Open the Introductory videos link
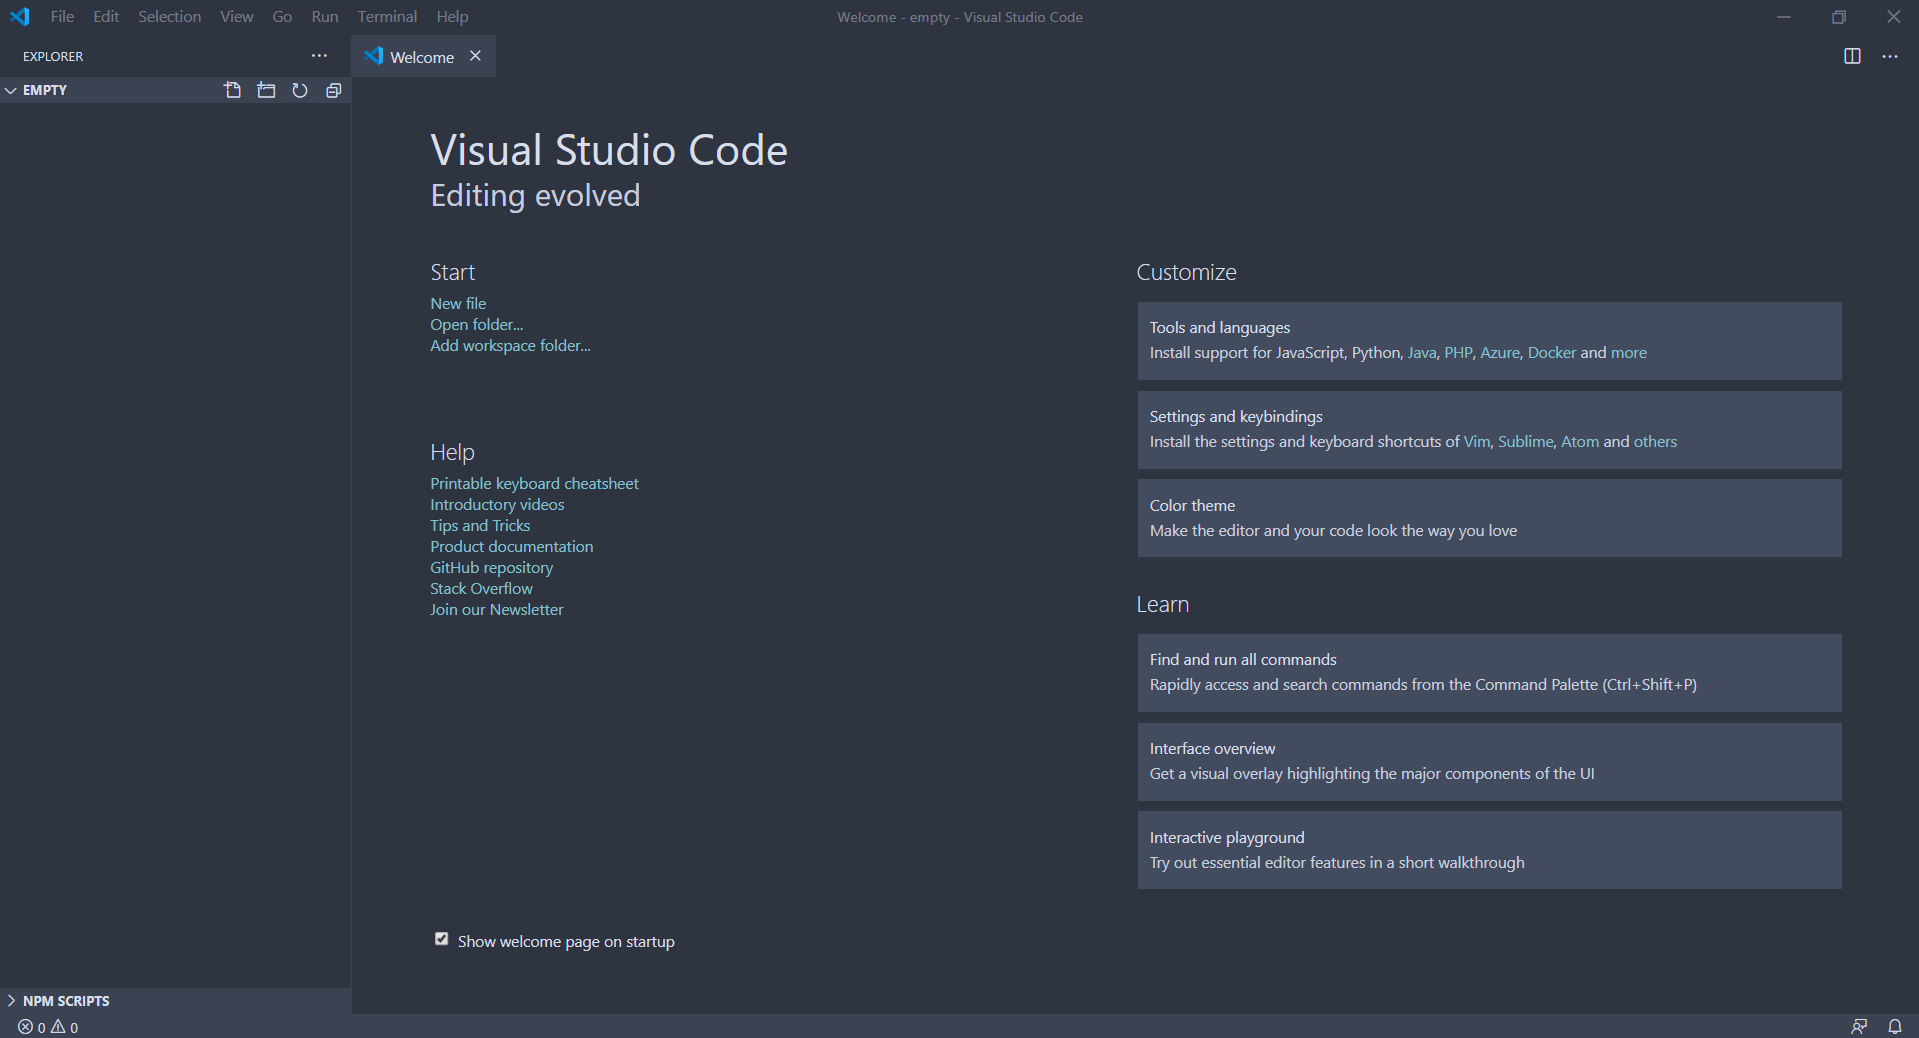This screenshot has height=1038, width=1919. [497, 504]
